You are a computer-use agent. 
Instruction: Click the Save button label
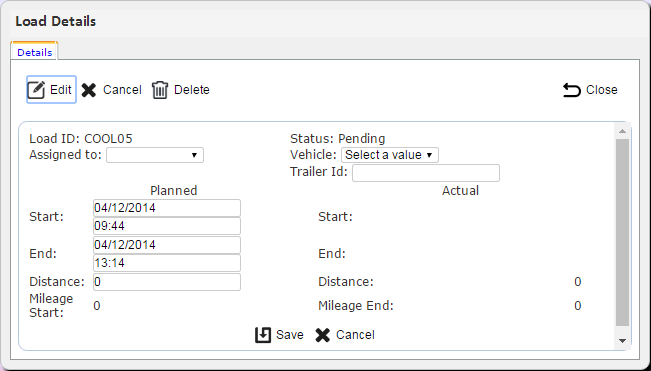[290, 335]
